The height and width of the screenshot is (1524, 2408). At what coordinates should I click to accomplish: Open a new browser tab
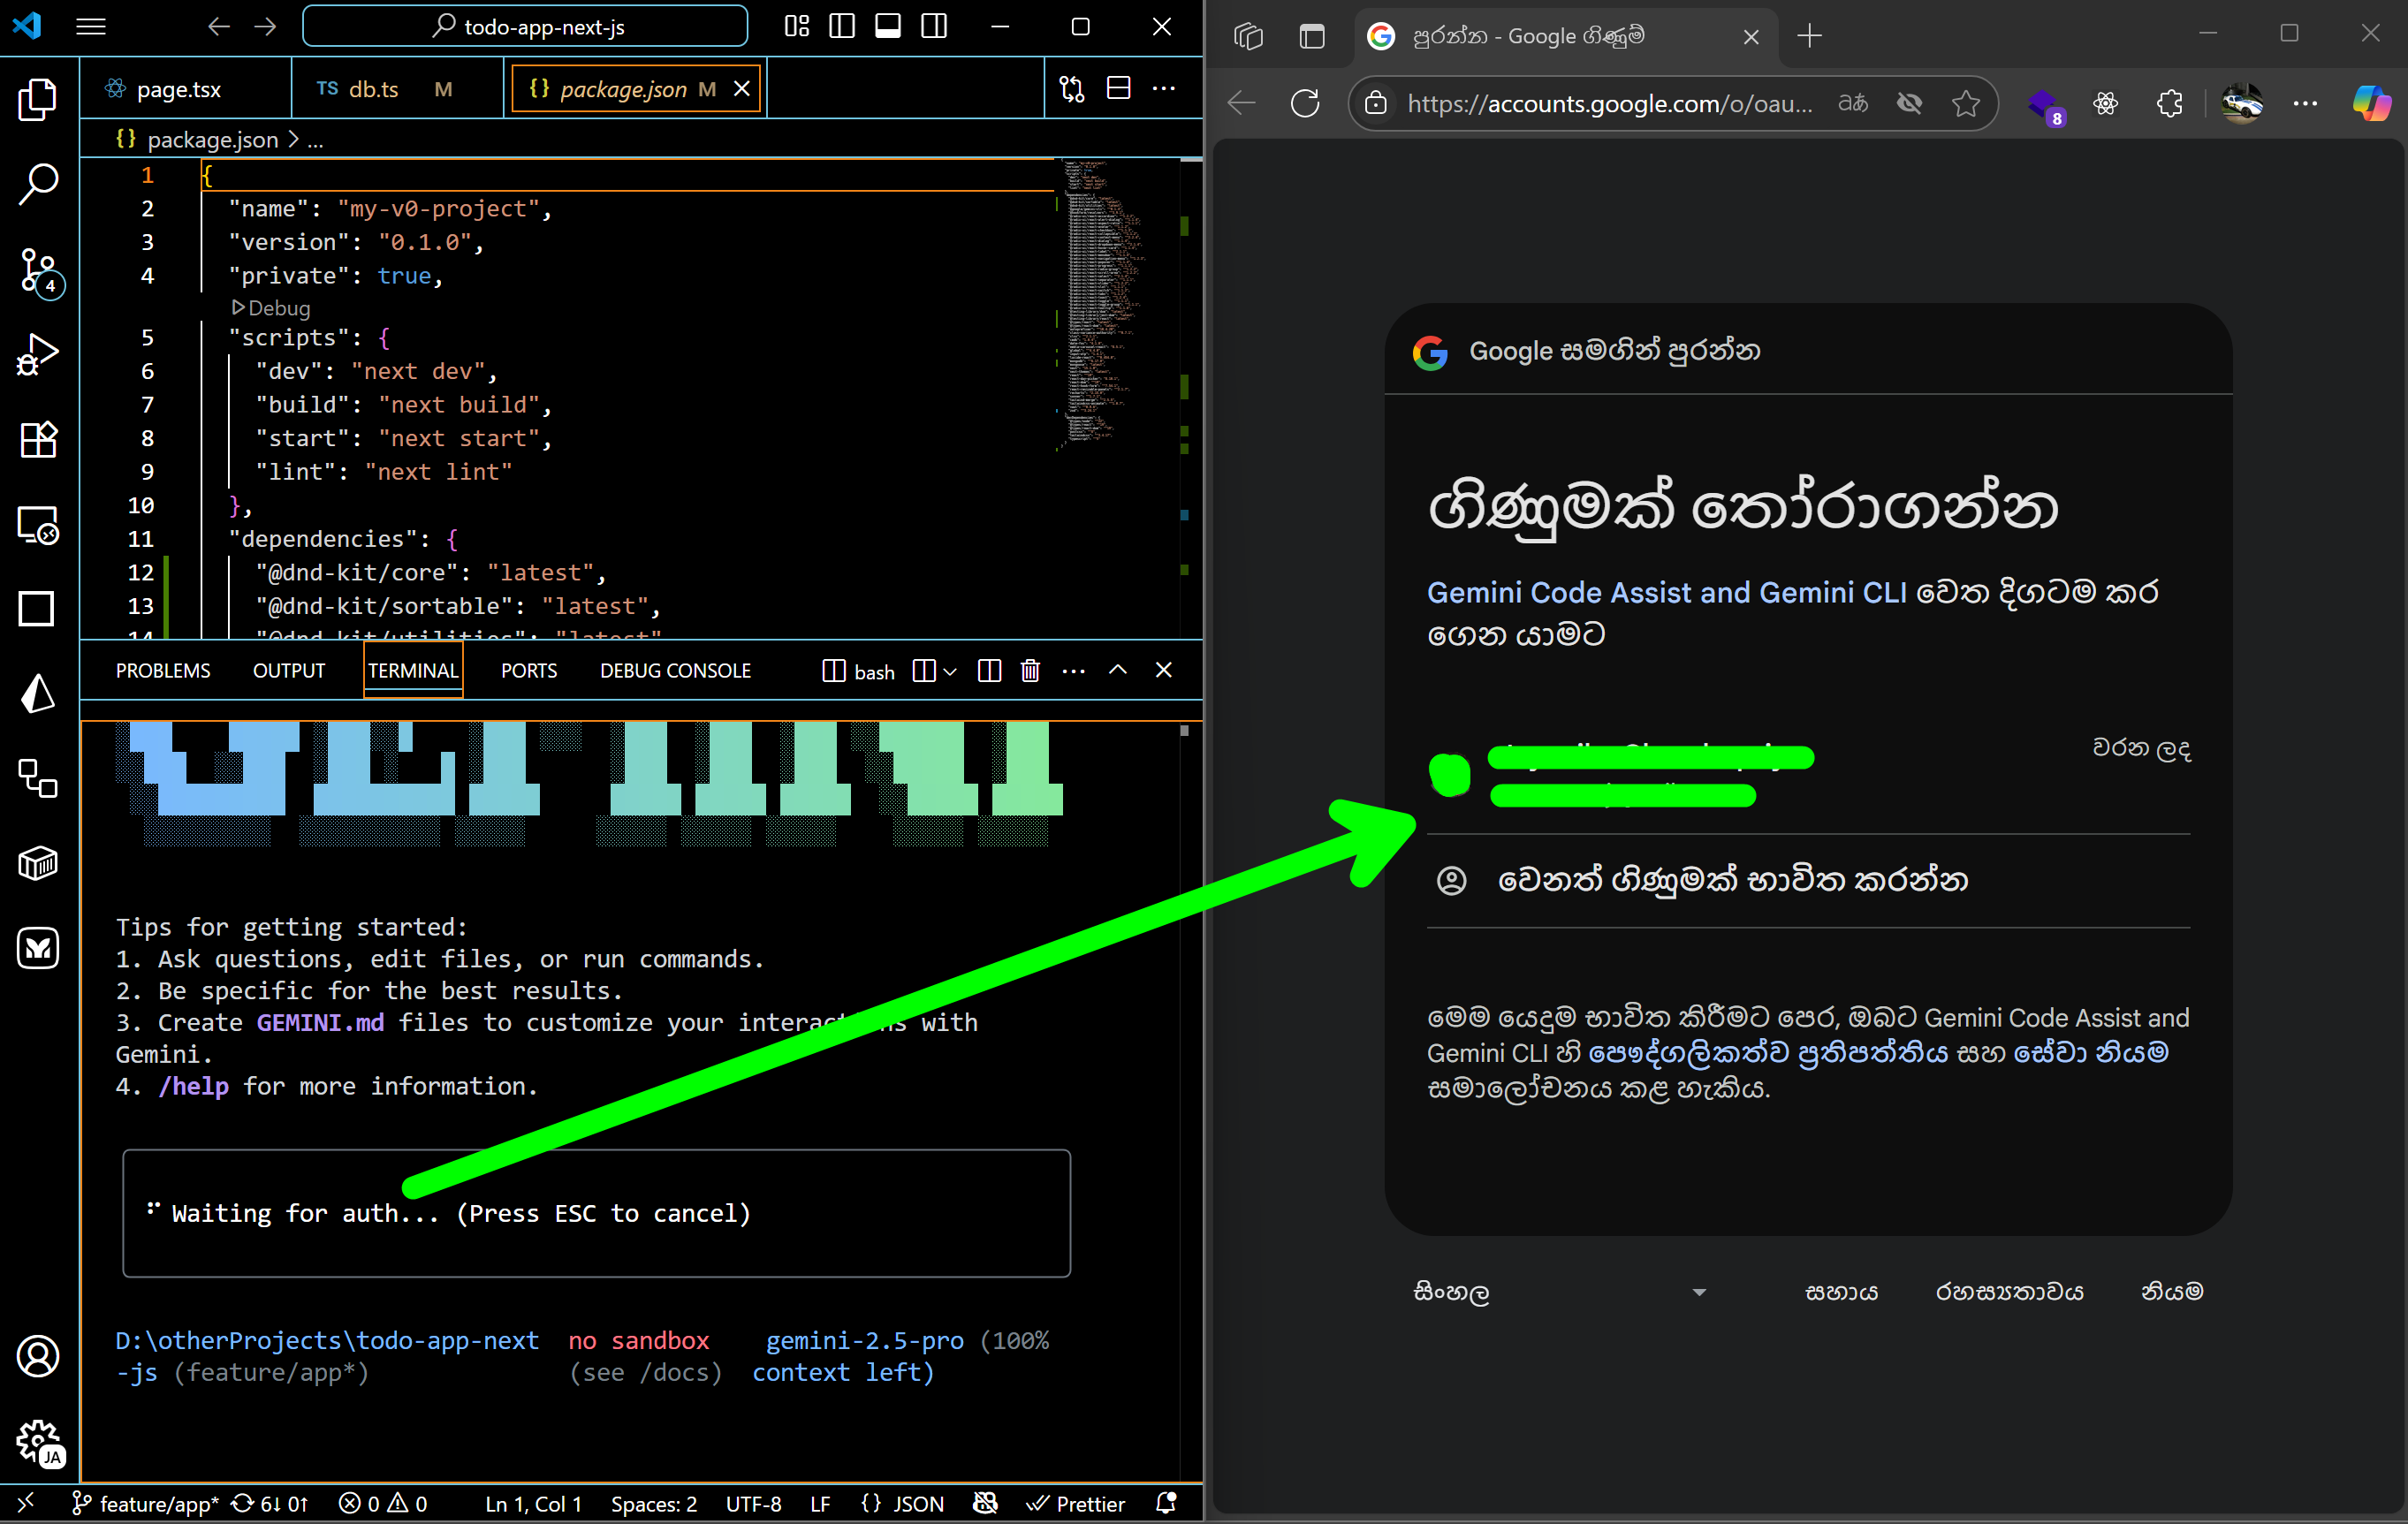click(1809, 37)
